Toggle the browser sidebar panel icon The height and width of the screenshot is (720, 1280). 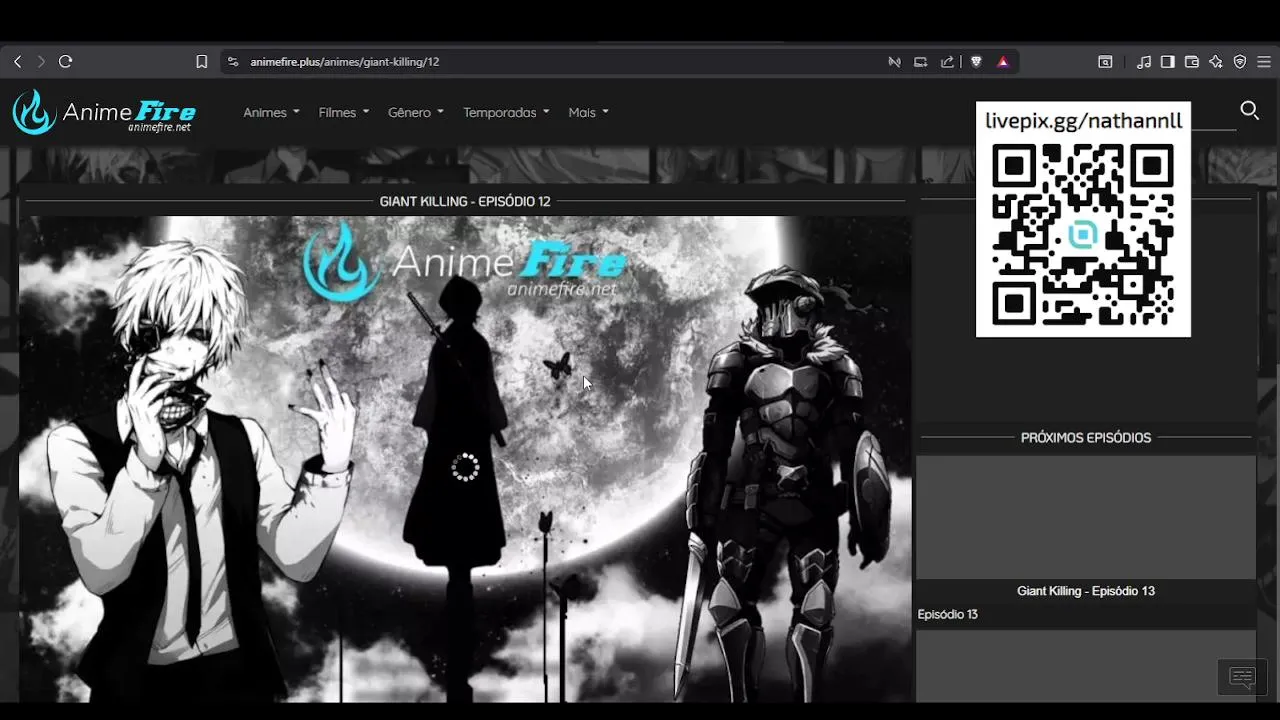1168,61
